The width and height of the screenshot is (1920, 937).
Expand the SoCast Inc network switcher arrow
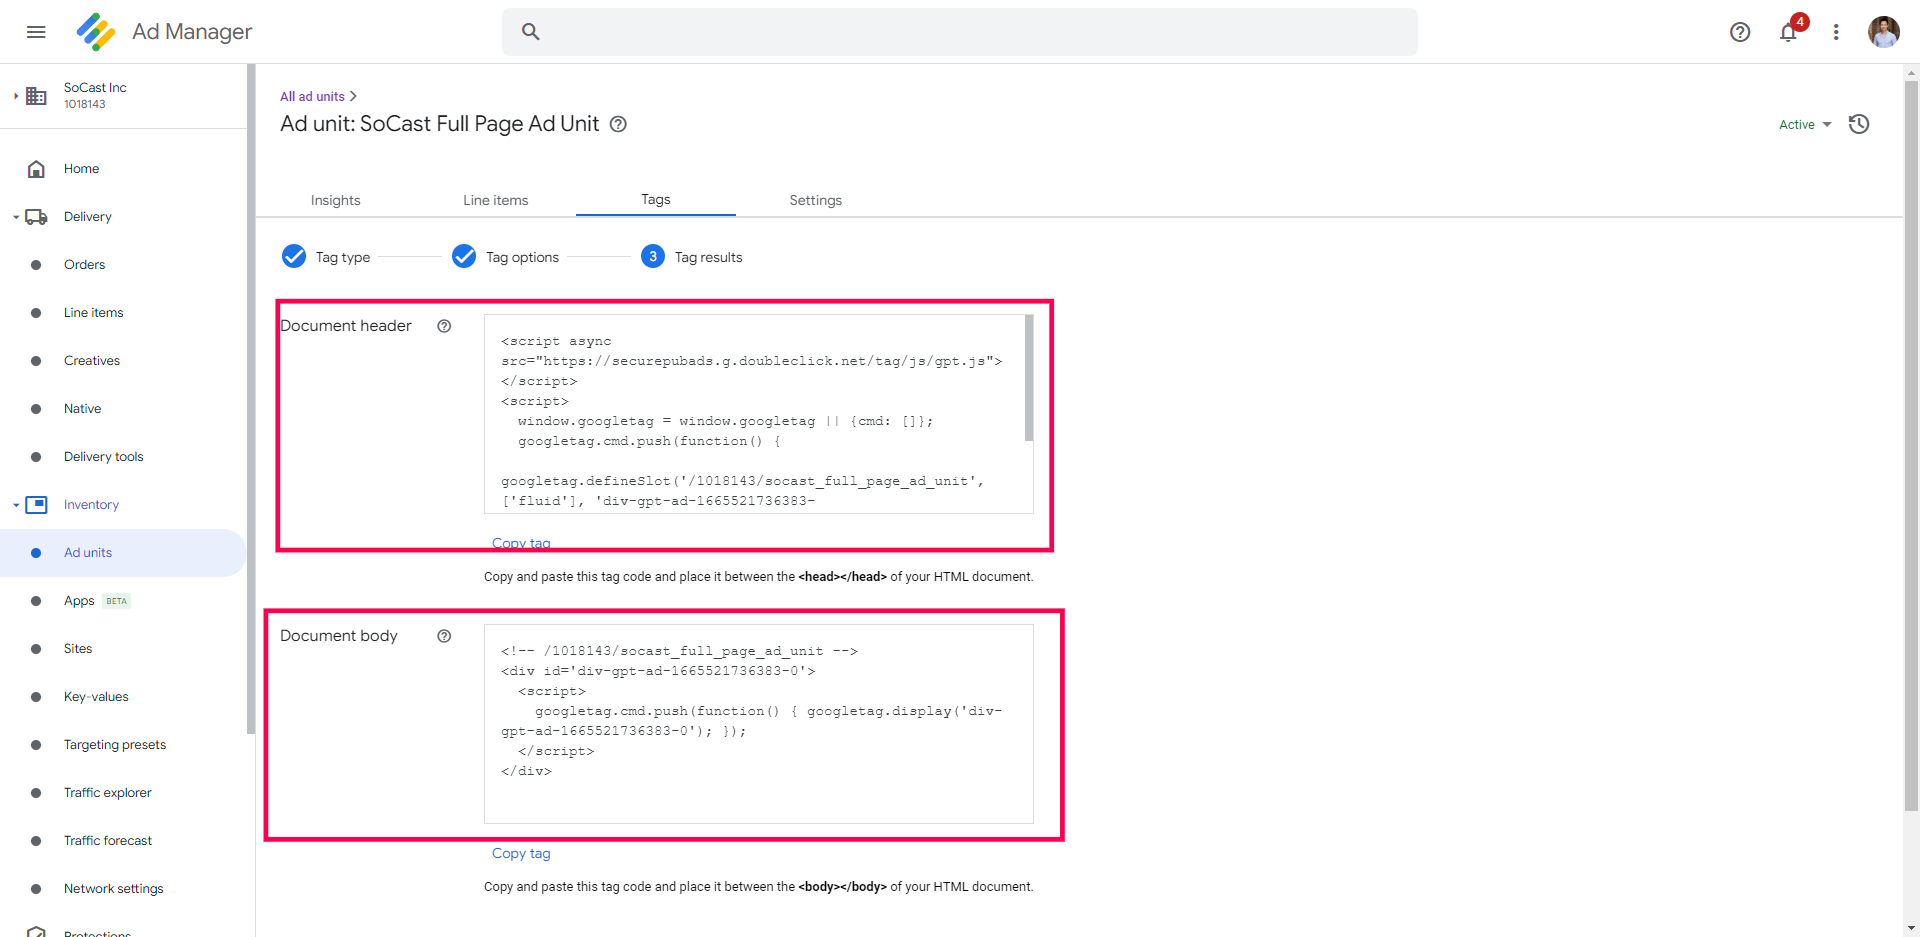[x=16, y=96]
